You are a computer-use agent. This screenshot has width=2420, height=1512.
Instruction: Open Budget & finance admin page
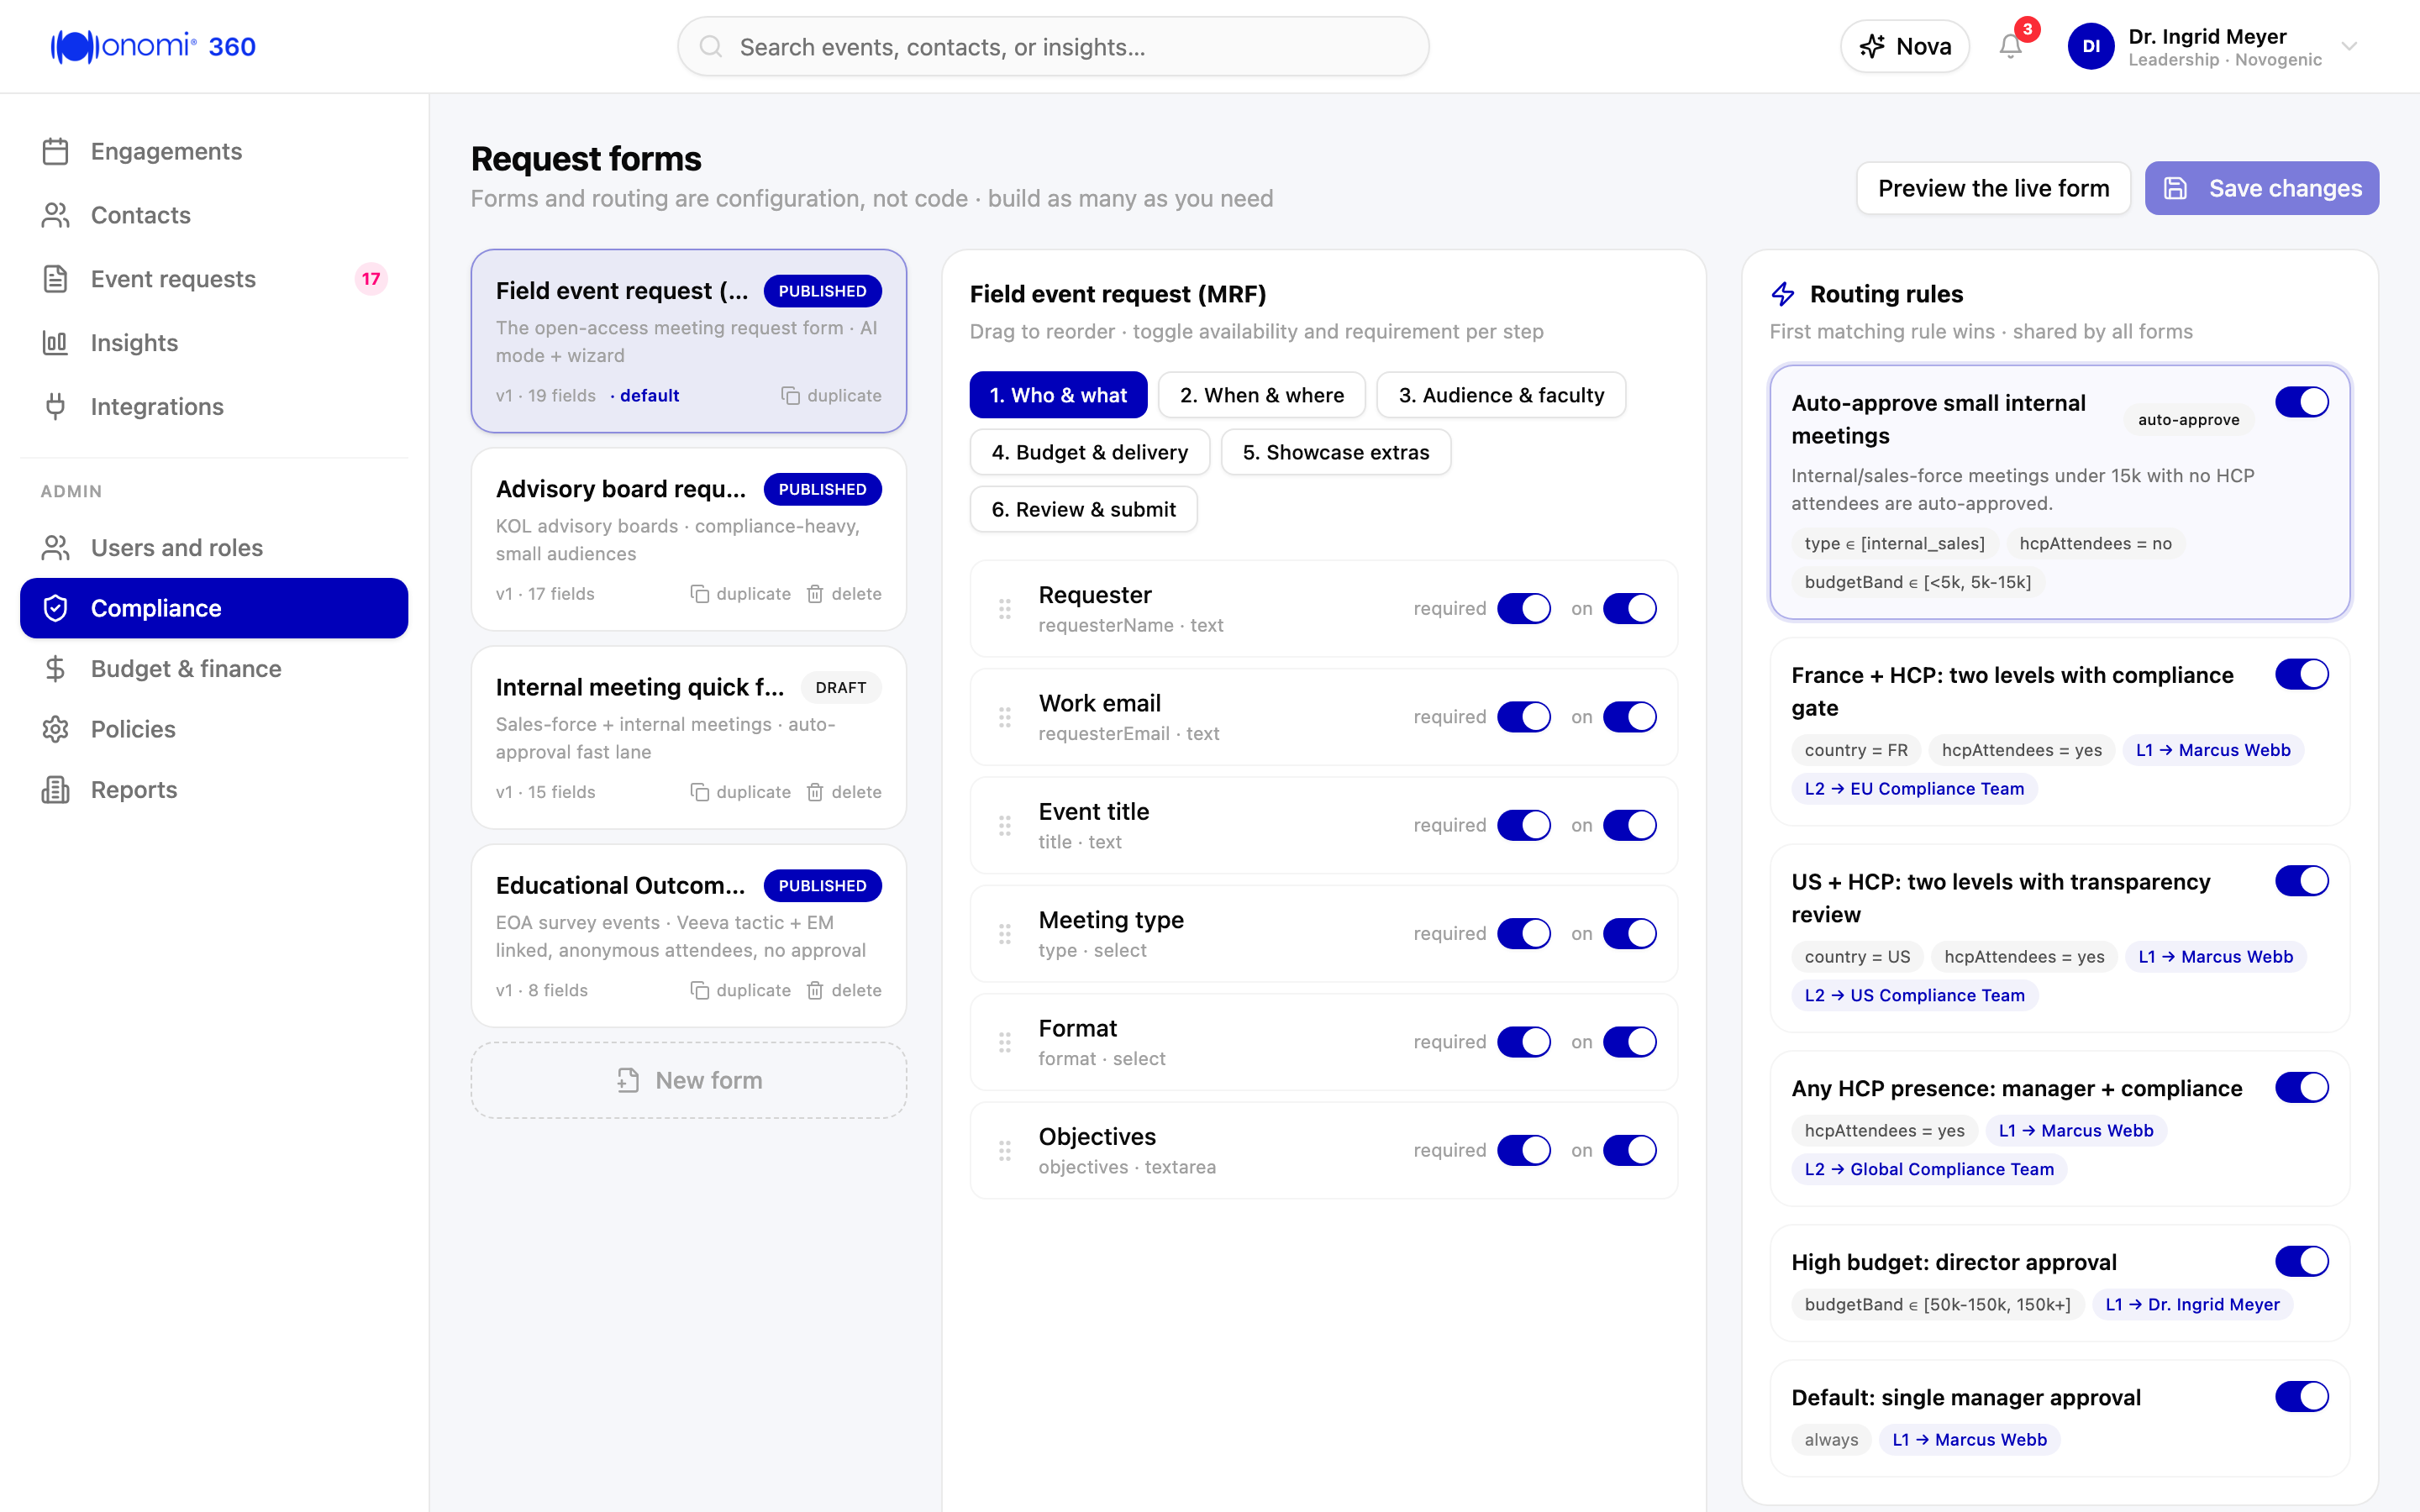point(214,669)
